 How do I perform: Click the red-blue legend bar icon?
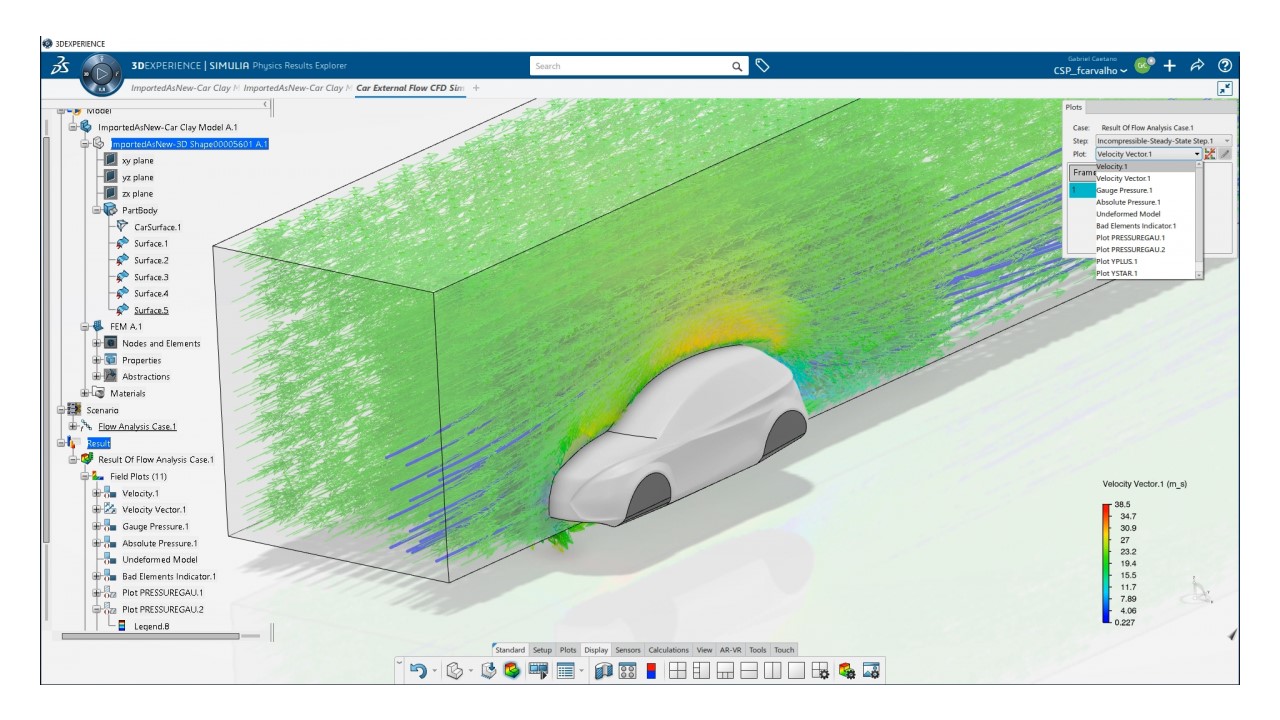[651, 671]
